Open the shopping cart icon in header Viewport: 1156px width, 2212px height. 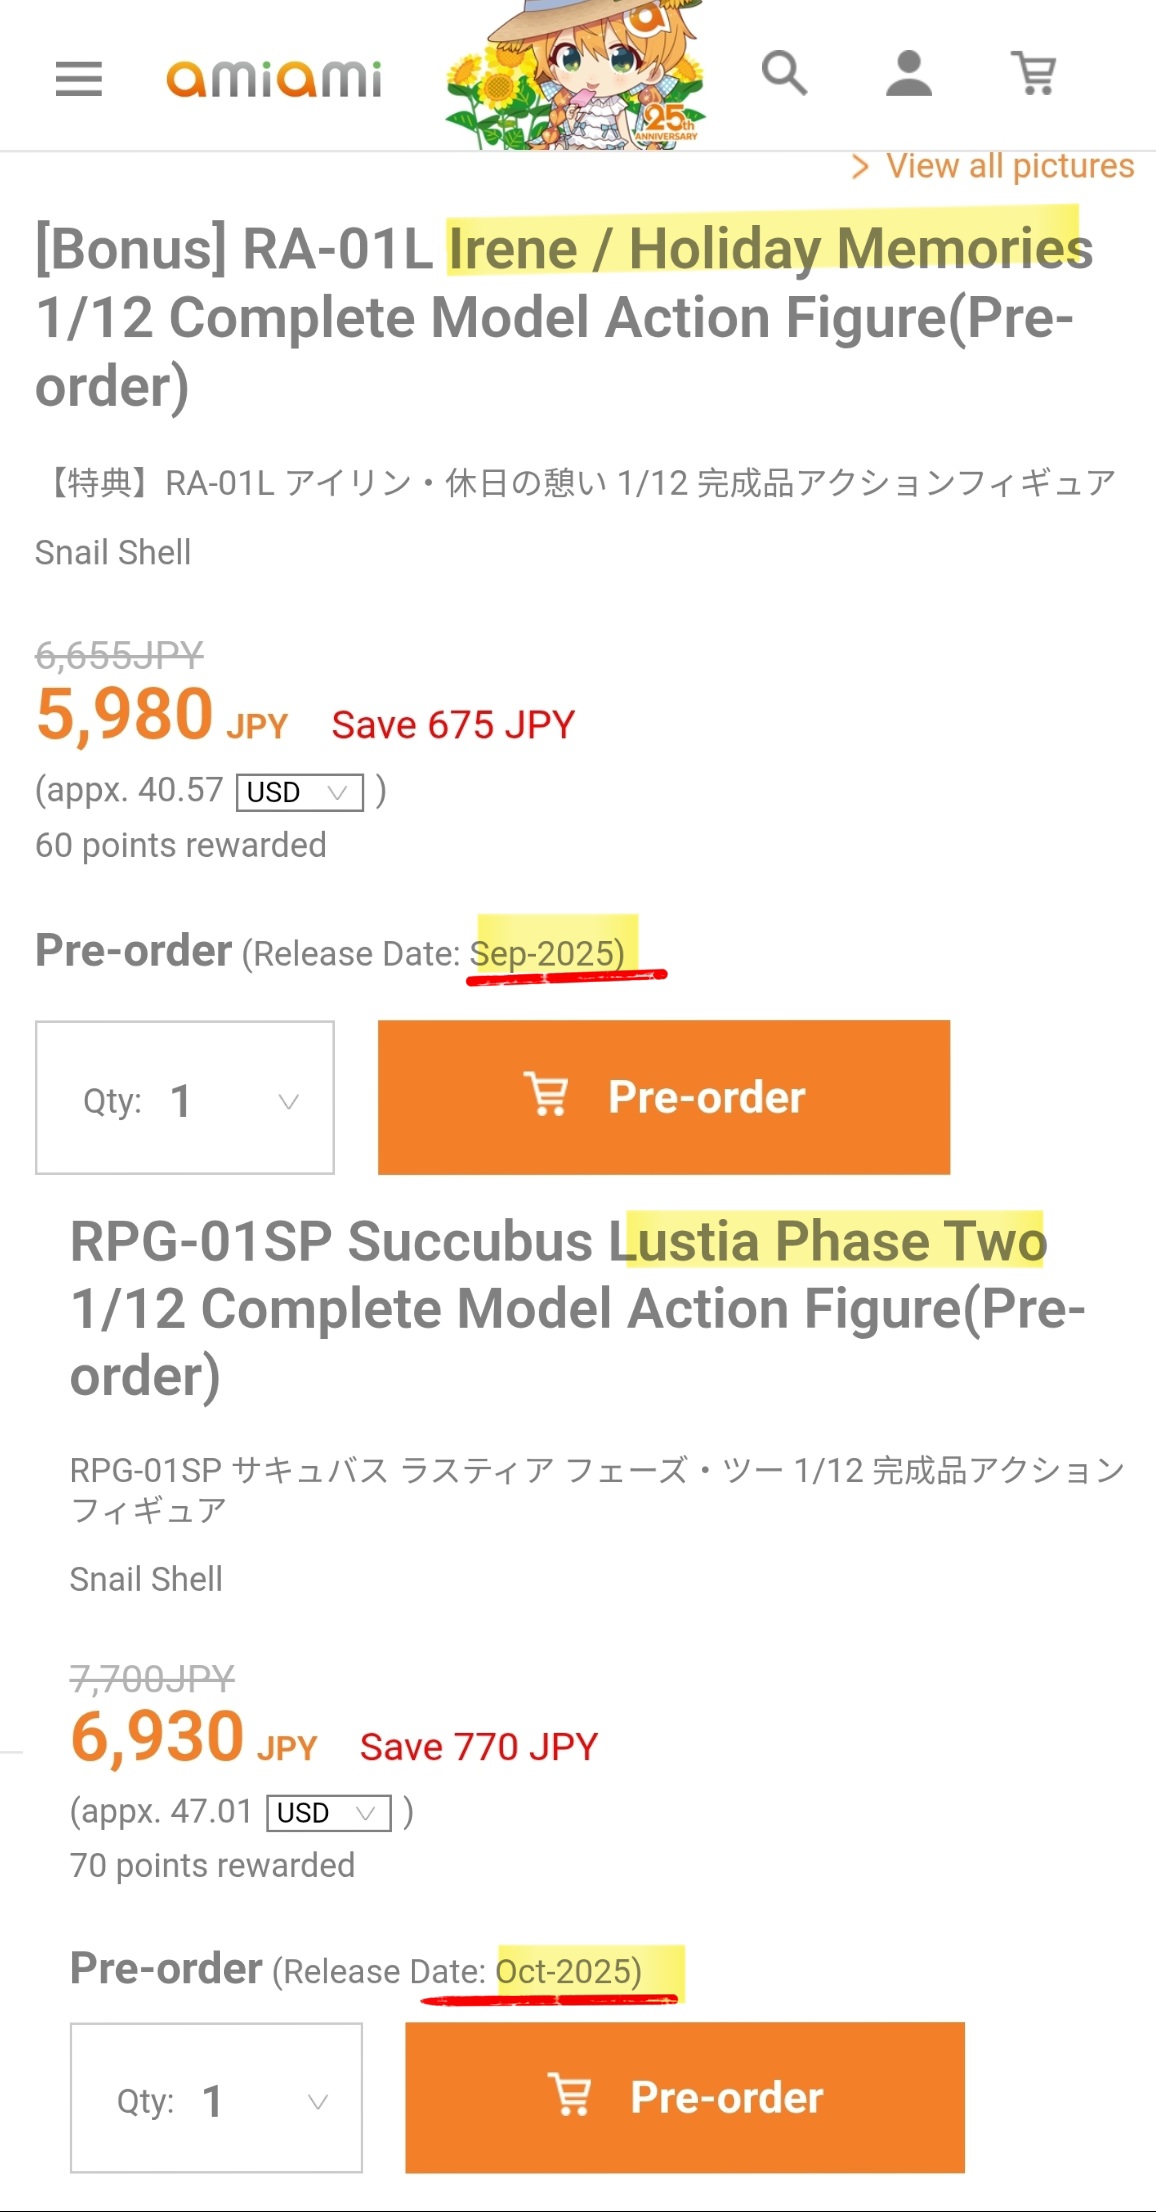pyautogui.click(x=1034, y=73)
